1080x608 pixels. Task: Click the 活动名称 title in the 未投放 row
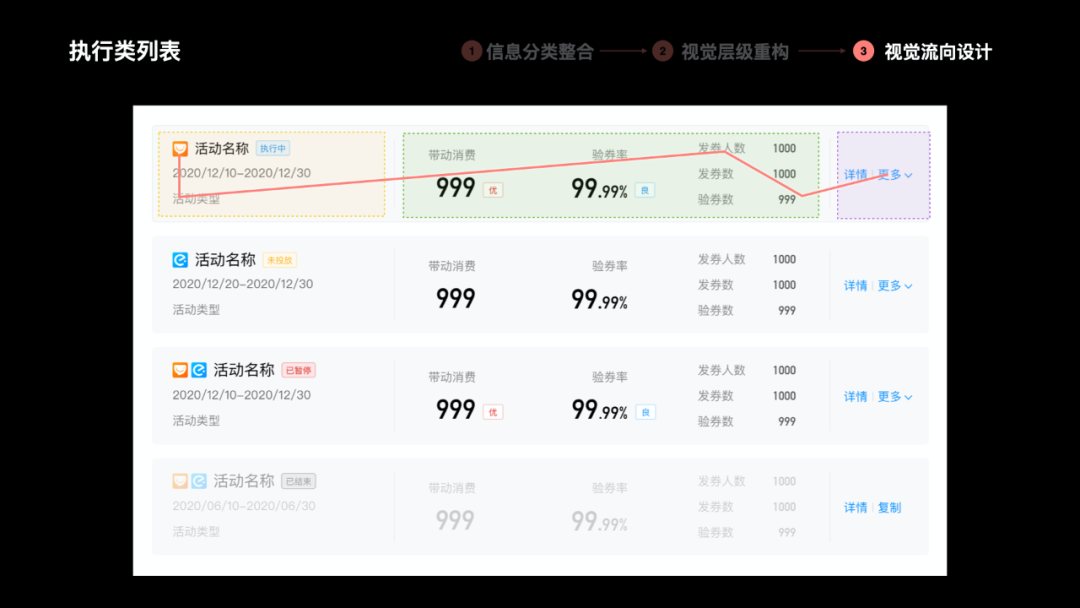pyautogui.click(x=225, y=260)
